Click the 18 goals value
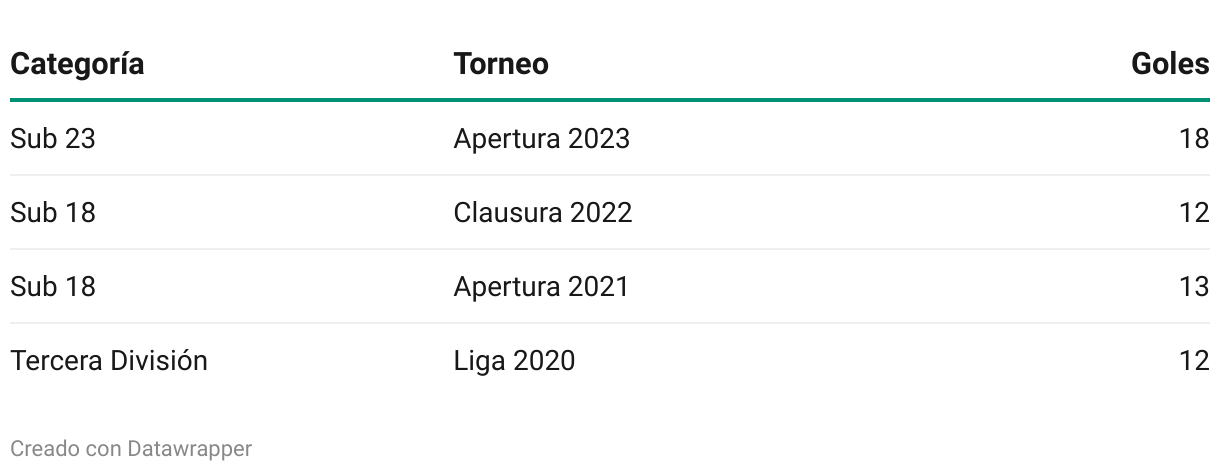 coord(1194,138)
